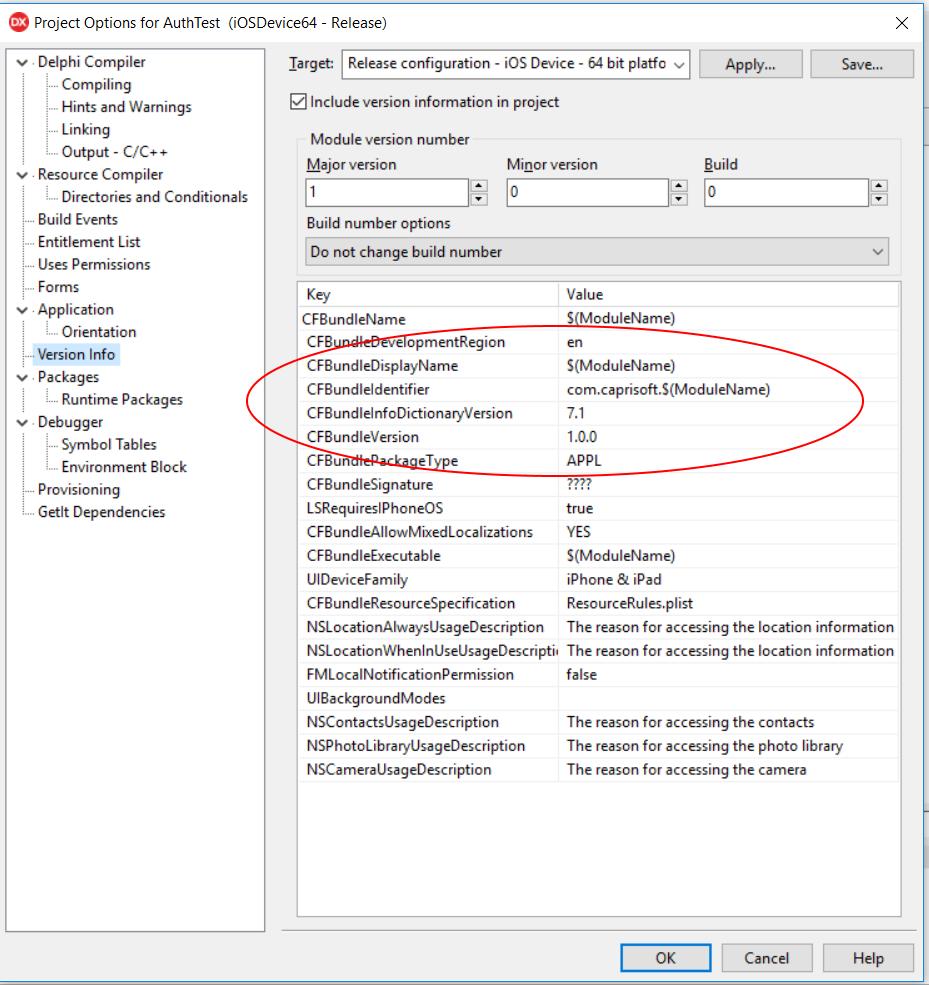The image size is (929, 985).
Task: Click the CFBundleDevelopmentRegion value en
Action: click(x=575, y=342)
